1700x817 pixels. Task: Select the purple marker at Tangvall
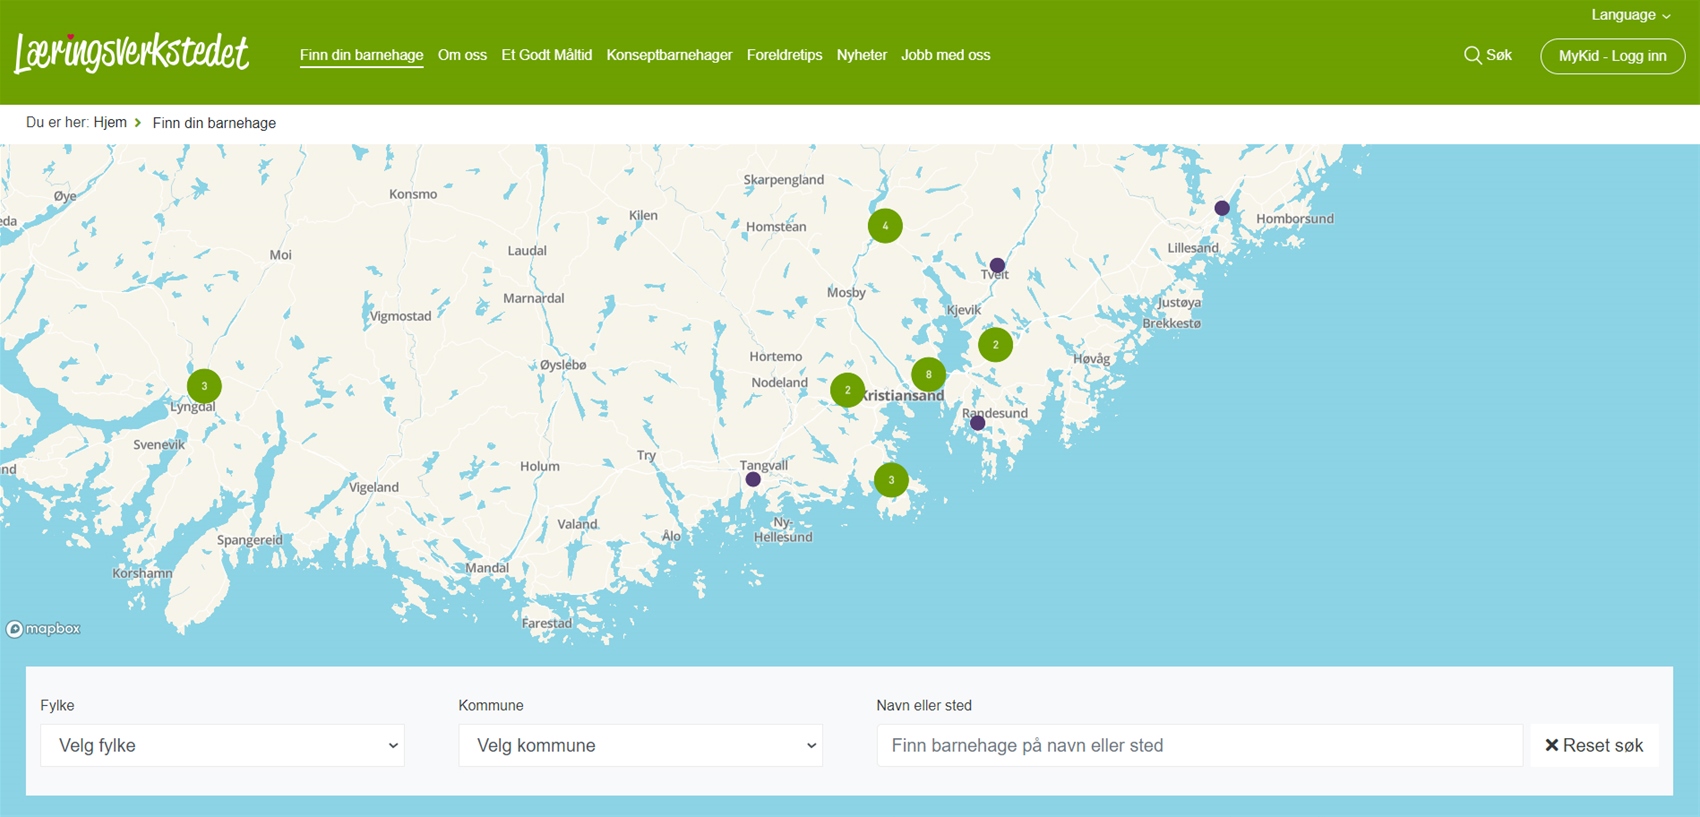click(753, 480)
